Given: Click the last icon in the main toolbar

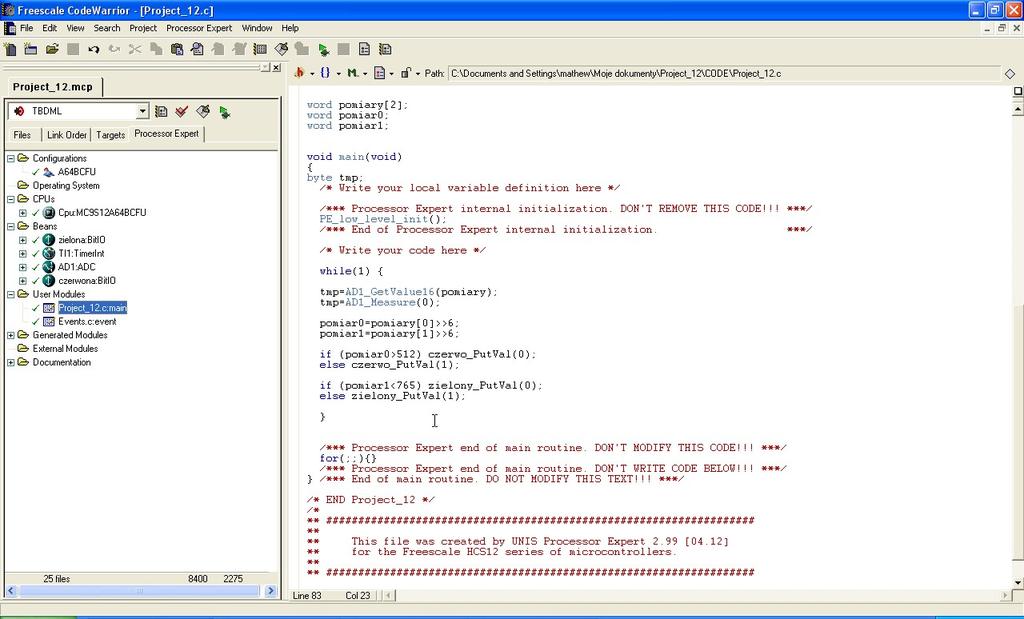Looking at the screenshot, I should (x=385, y=49).
